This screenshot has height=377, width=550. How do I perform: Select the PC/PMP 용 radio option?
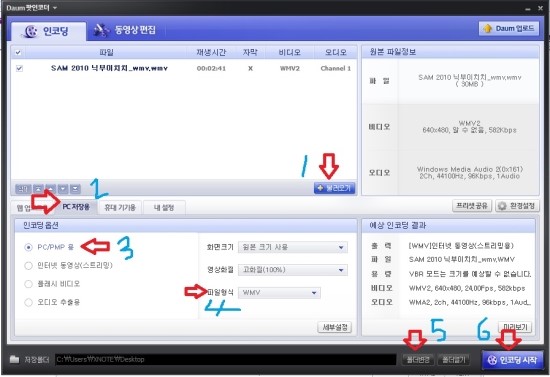point(28,247)
